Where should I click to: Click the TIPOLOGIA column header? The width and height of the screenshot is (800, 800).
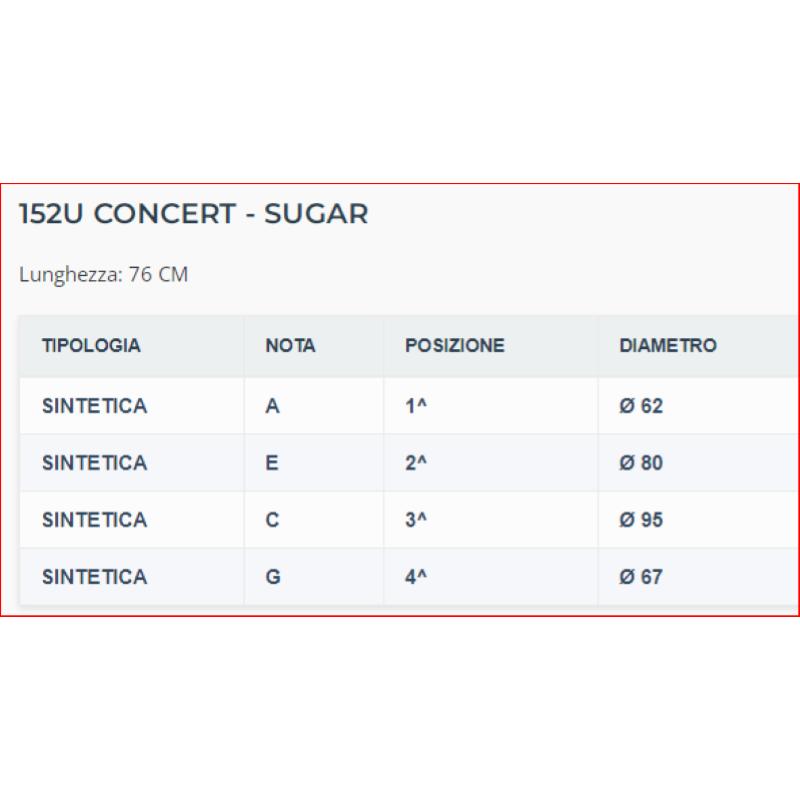[91, 346]
